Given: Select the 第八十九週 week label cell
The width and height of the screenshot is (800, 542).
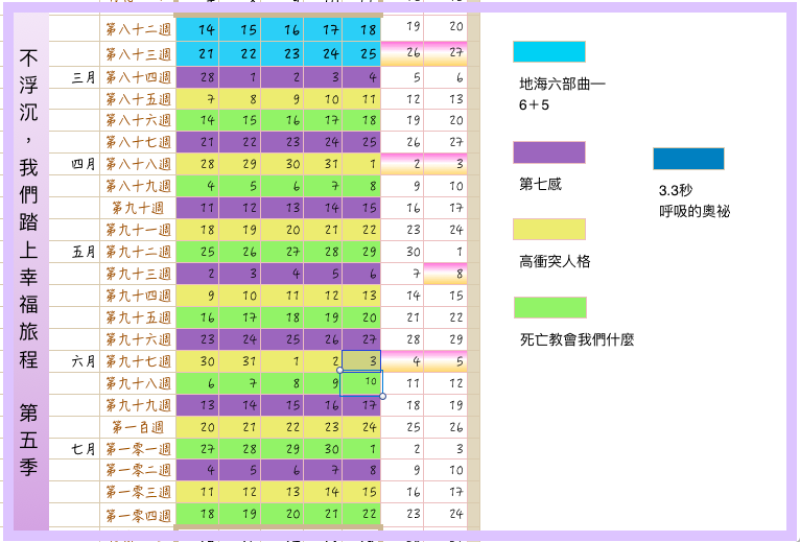Looking at the screenshot, I should [138, 186].
